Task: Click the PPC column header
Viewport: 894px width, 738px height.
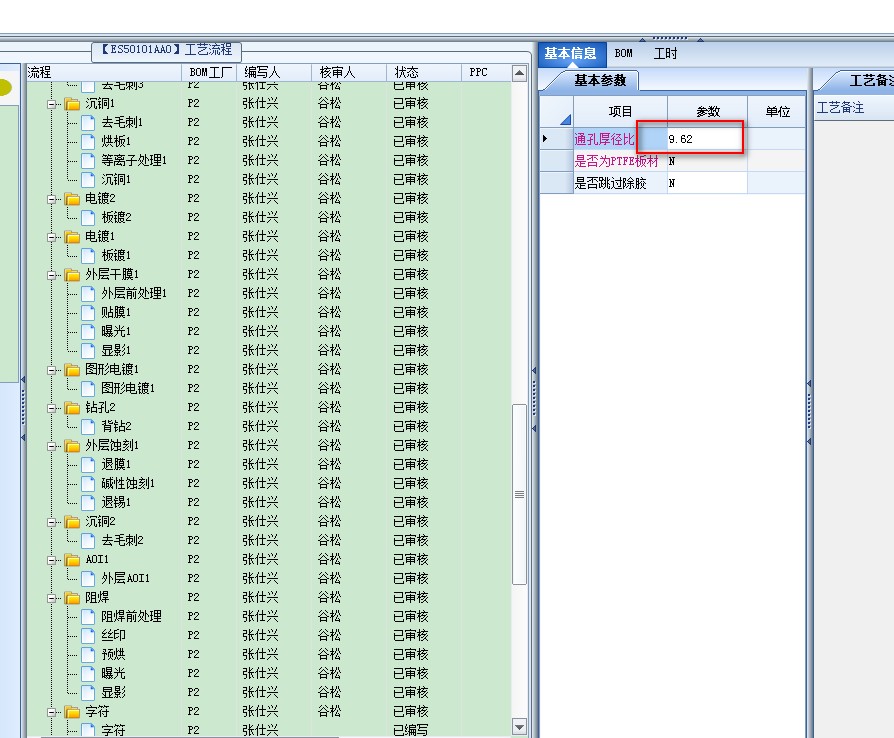Action: [486, 72]
